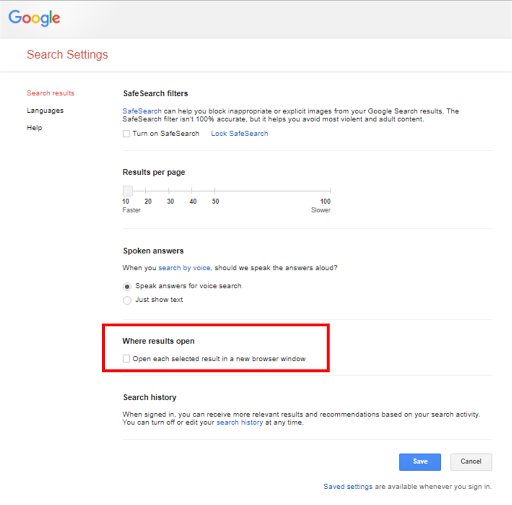The width and height of the screenshot is (512, 505).
Task: Open the search by voice link
Action: (x=184, y=268)
